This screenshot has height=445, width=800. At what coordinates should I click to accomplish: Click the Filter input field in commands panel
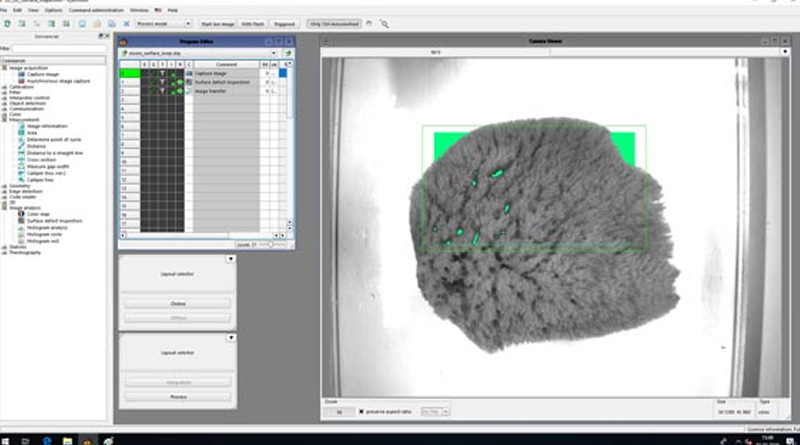pos(60,47)
